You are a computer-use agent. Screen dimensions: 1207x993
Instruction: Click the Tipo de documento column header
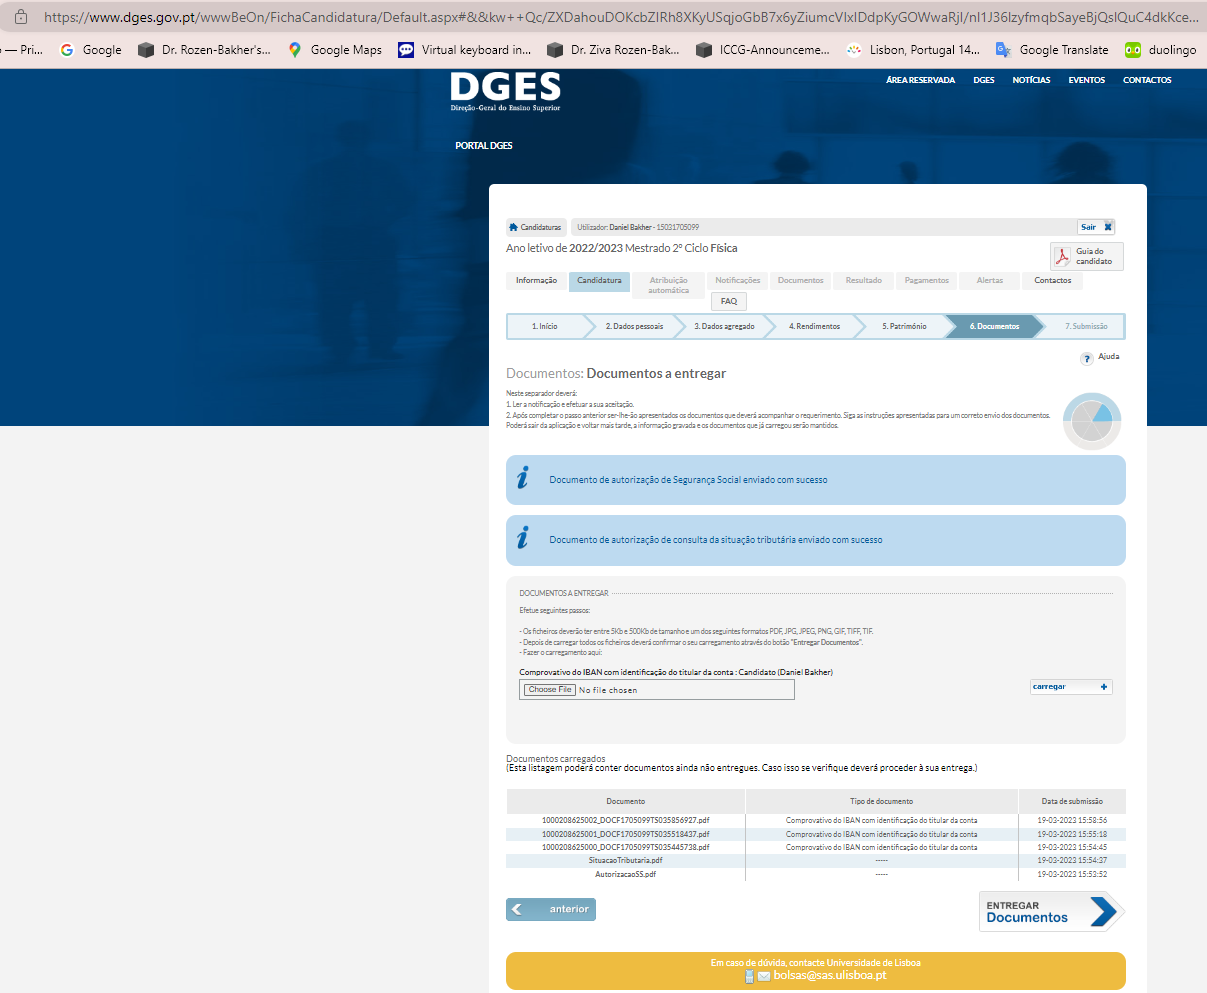click(882, 801)
